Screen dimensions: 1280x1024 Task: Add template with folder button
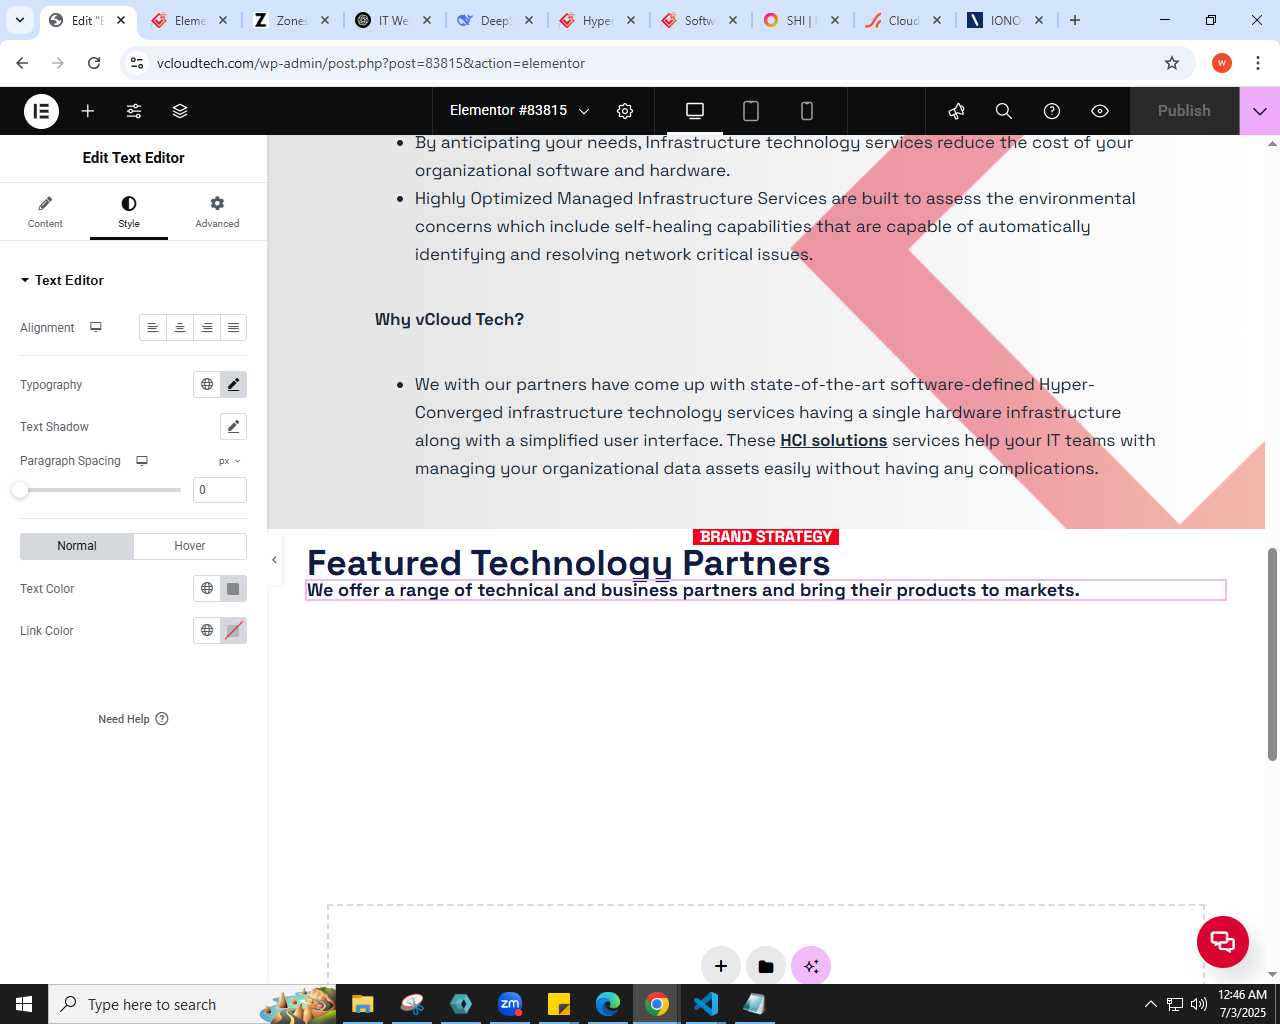[766, 966]
